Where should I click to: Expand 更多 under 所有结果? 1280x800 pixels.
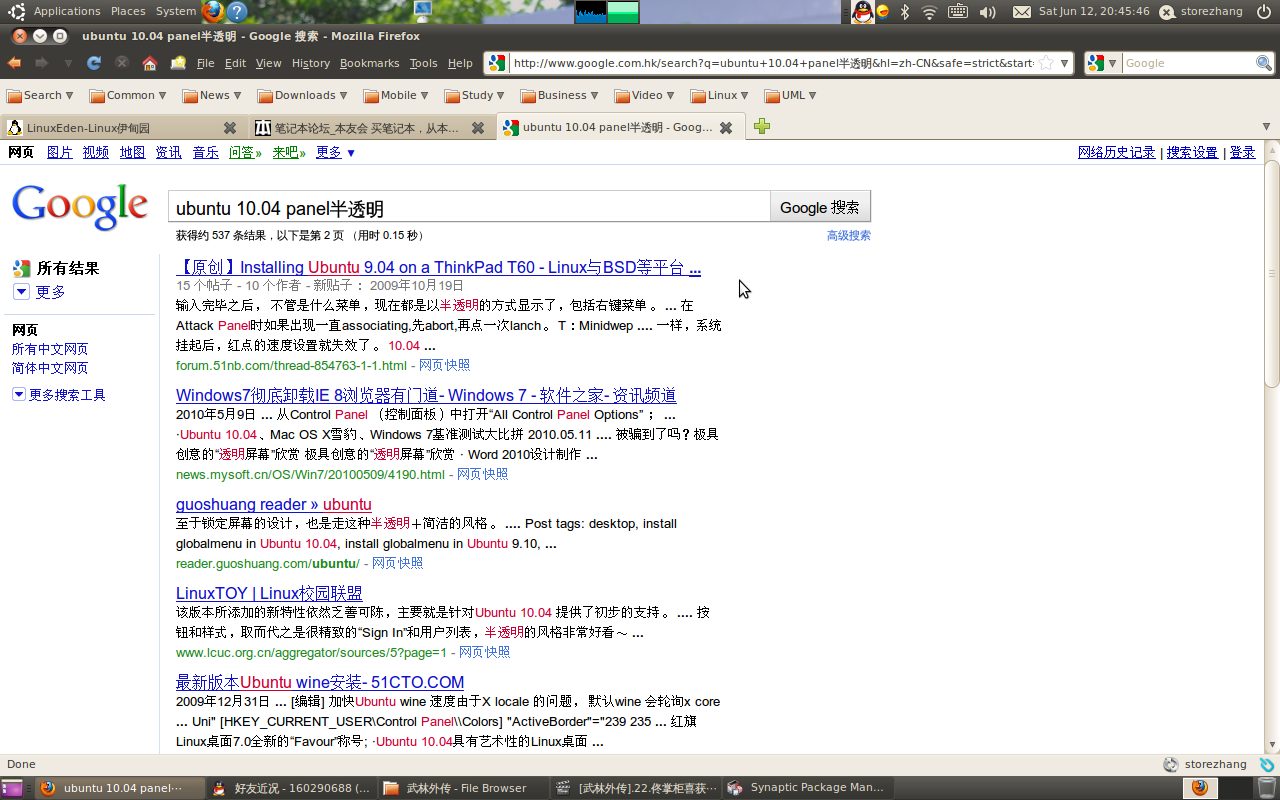[39, 292]
